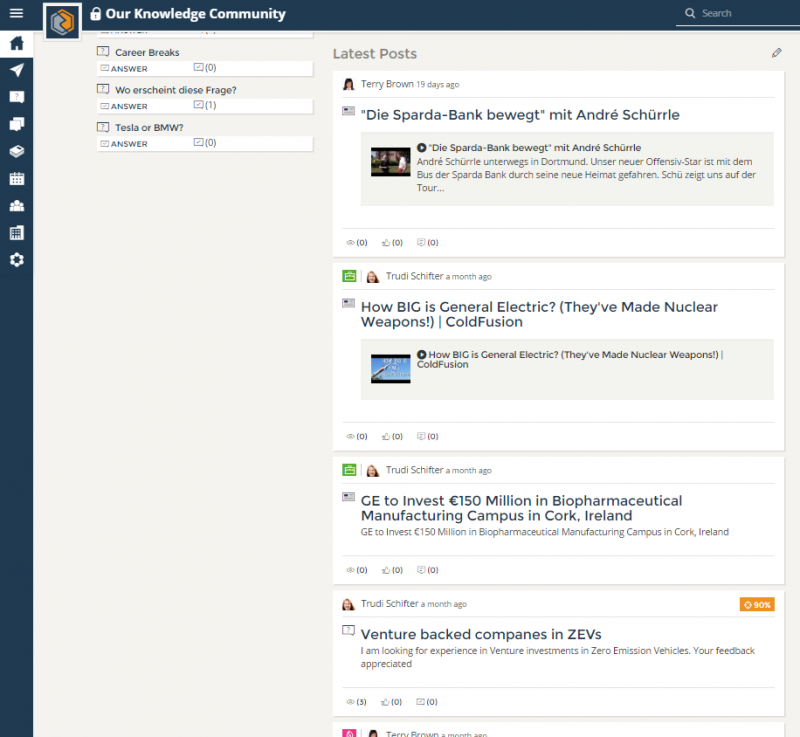This screenshot has width=800, height=737.
Task: Open the chat bubbles icon in sidebar
Action: click(16, 124)
